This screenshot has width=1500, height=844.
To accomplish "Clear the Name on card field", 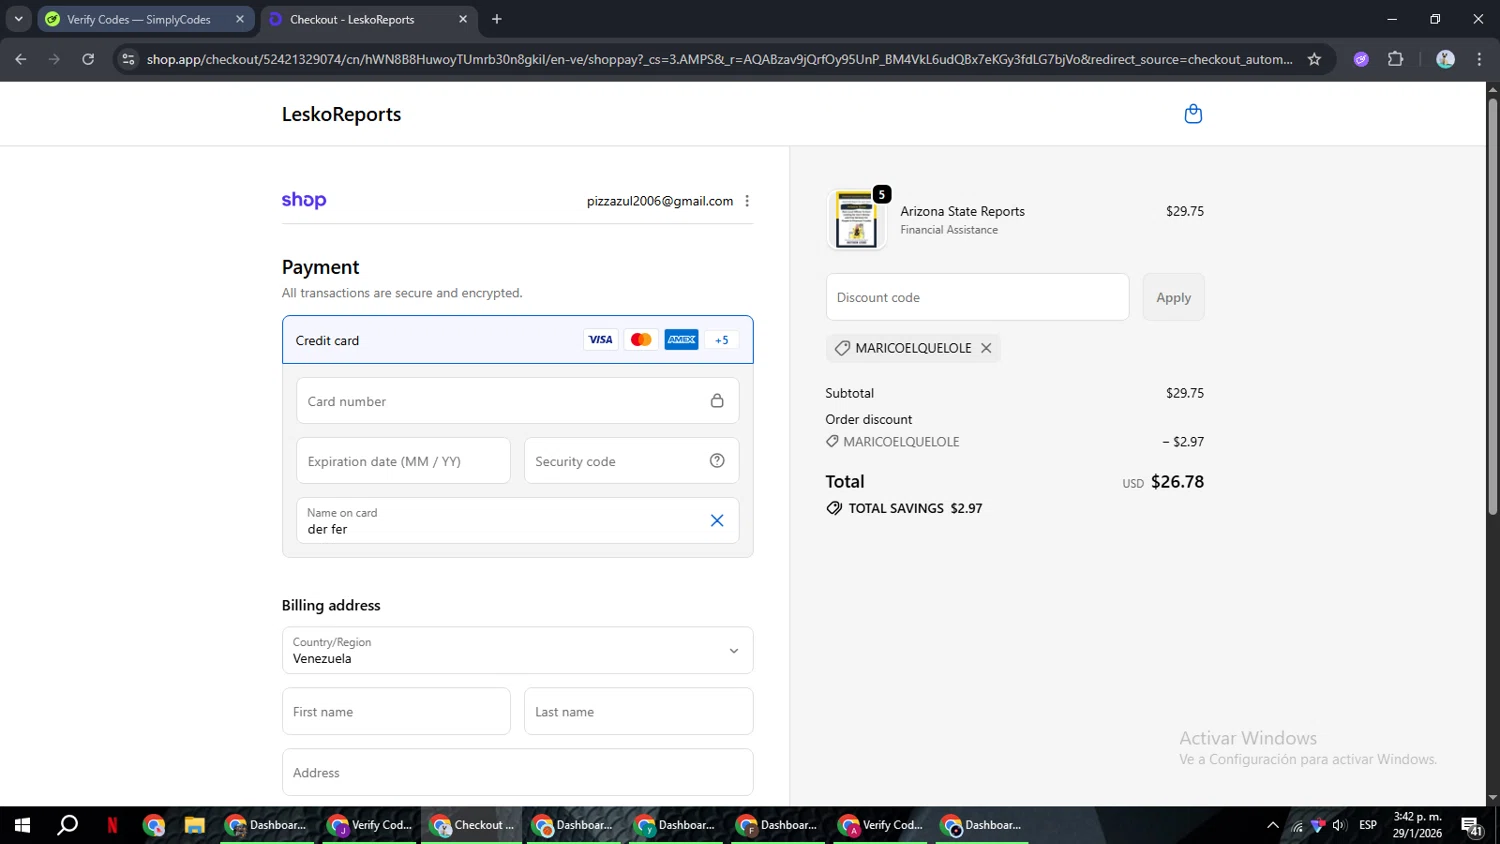I will [x=717, y=520].
